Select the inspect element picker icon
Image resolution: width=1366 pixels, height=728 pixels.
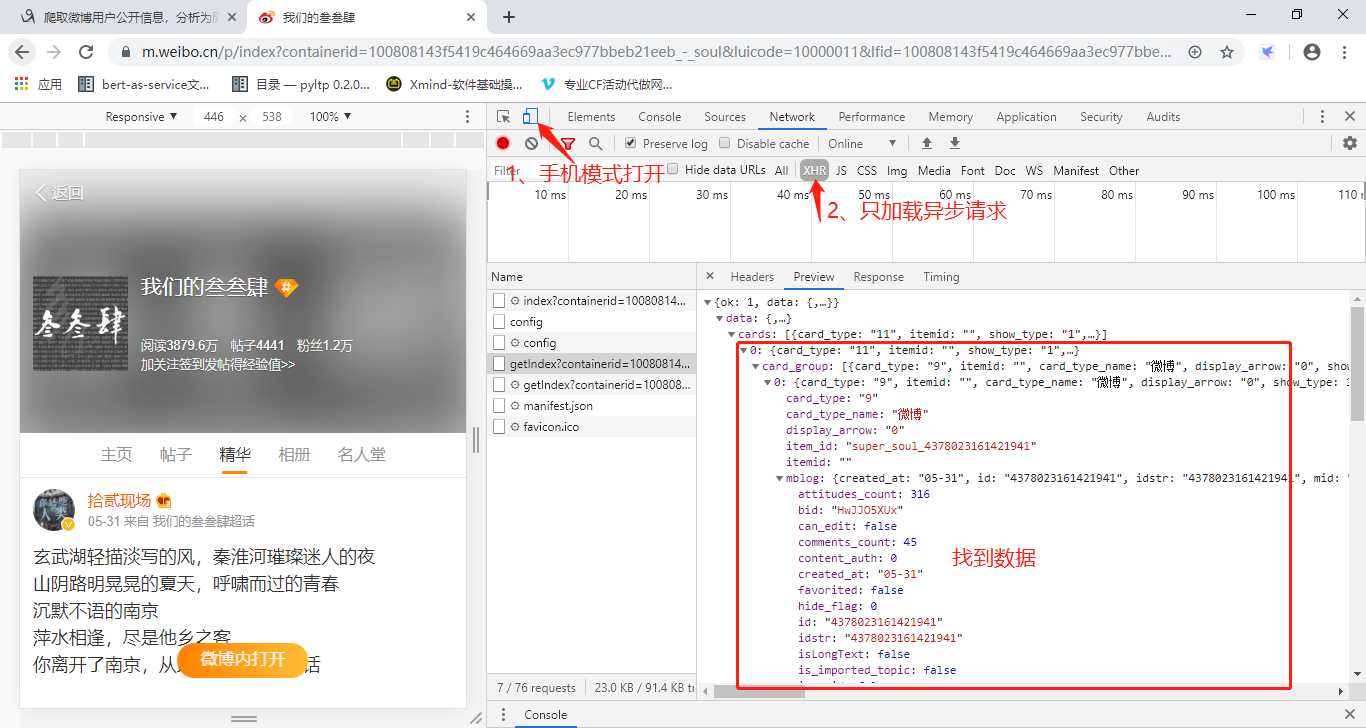[x=504, y=117]
